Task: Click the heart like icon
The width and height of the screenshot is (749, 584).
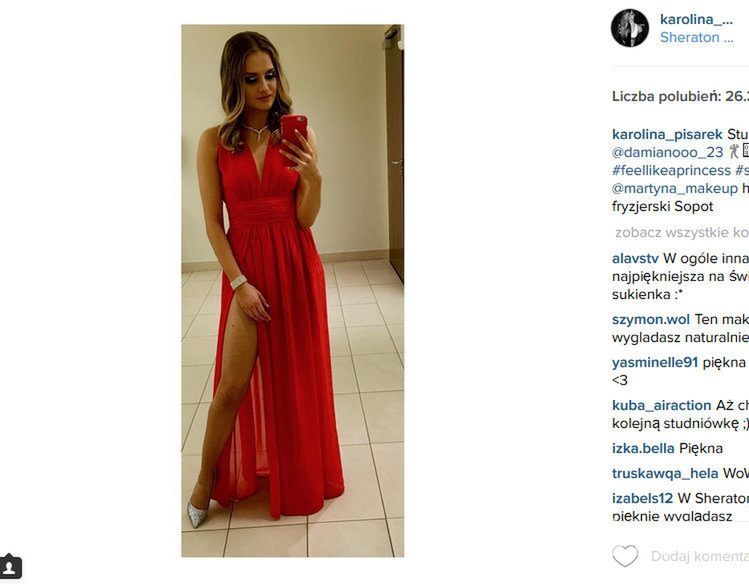Action: (x=625, y=556)
